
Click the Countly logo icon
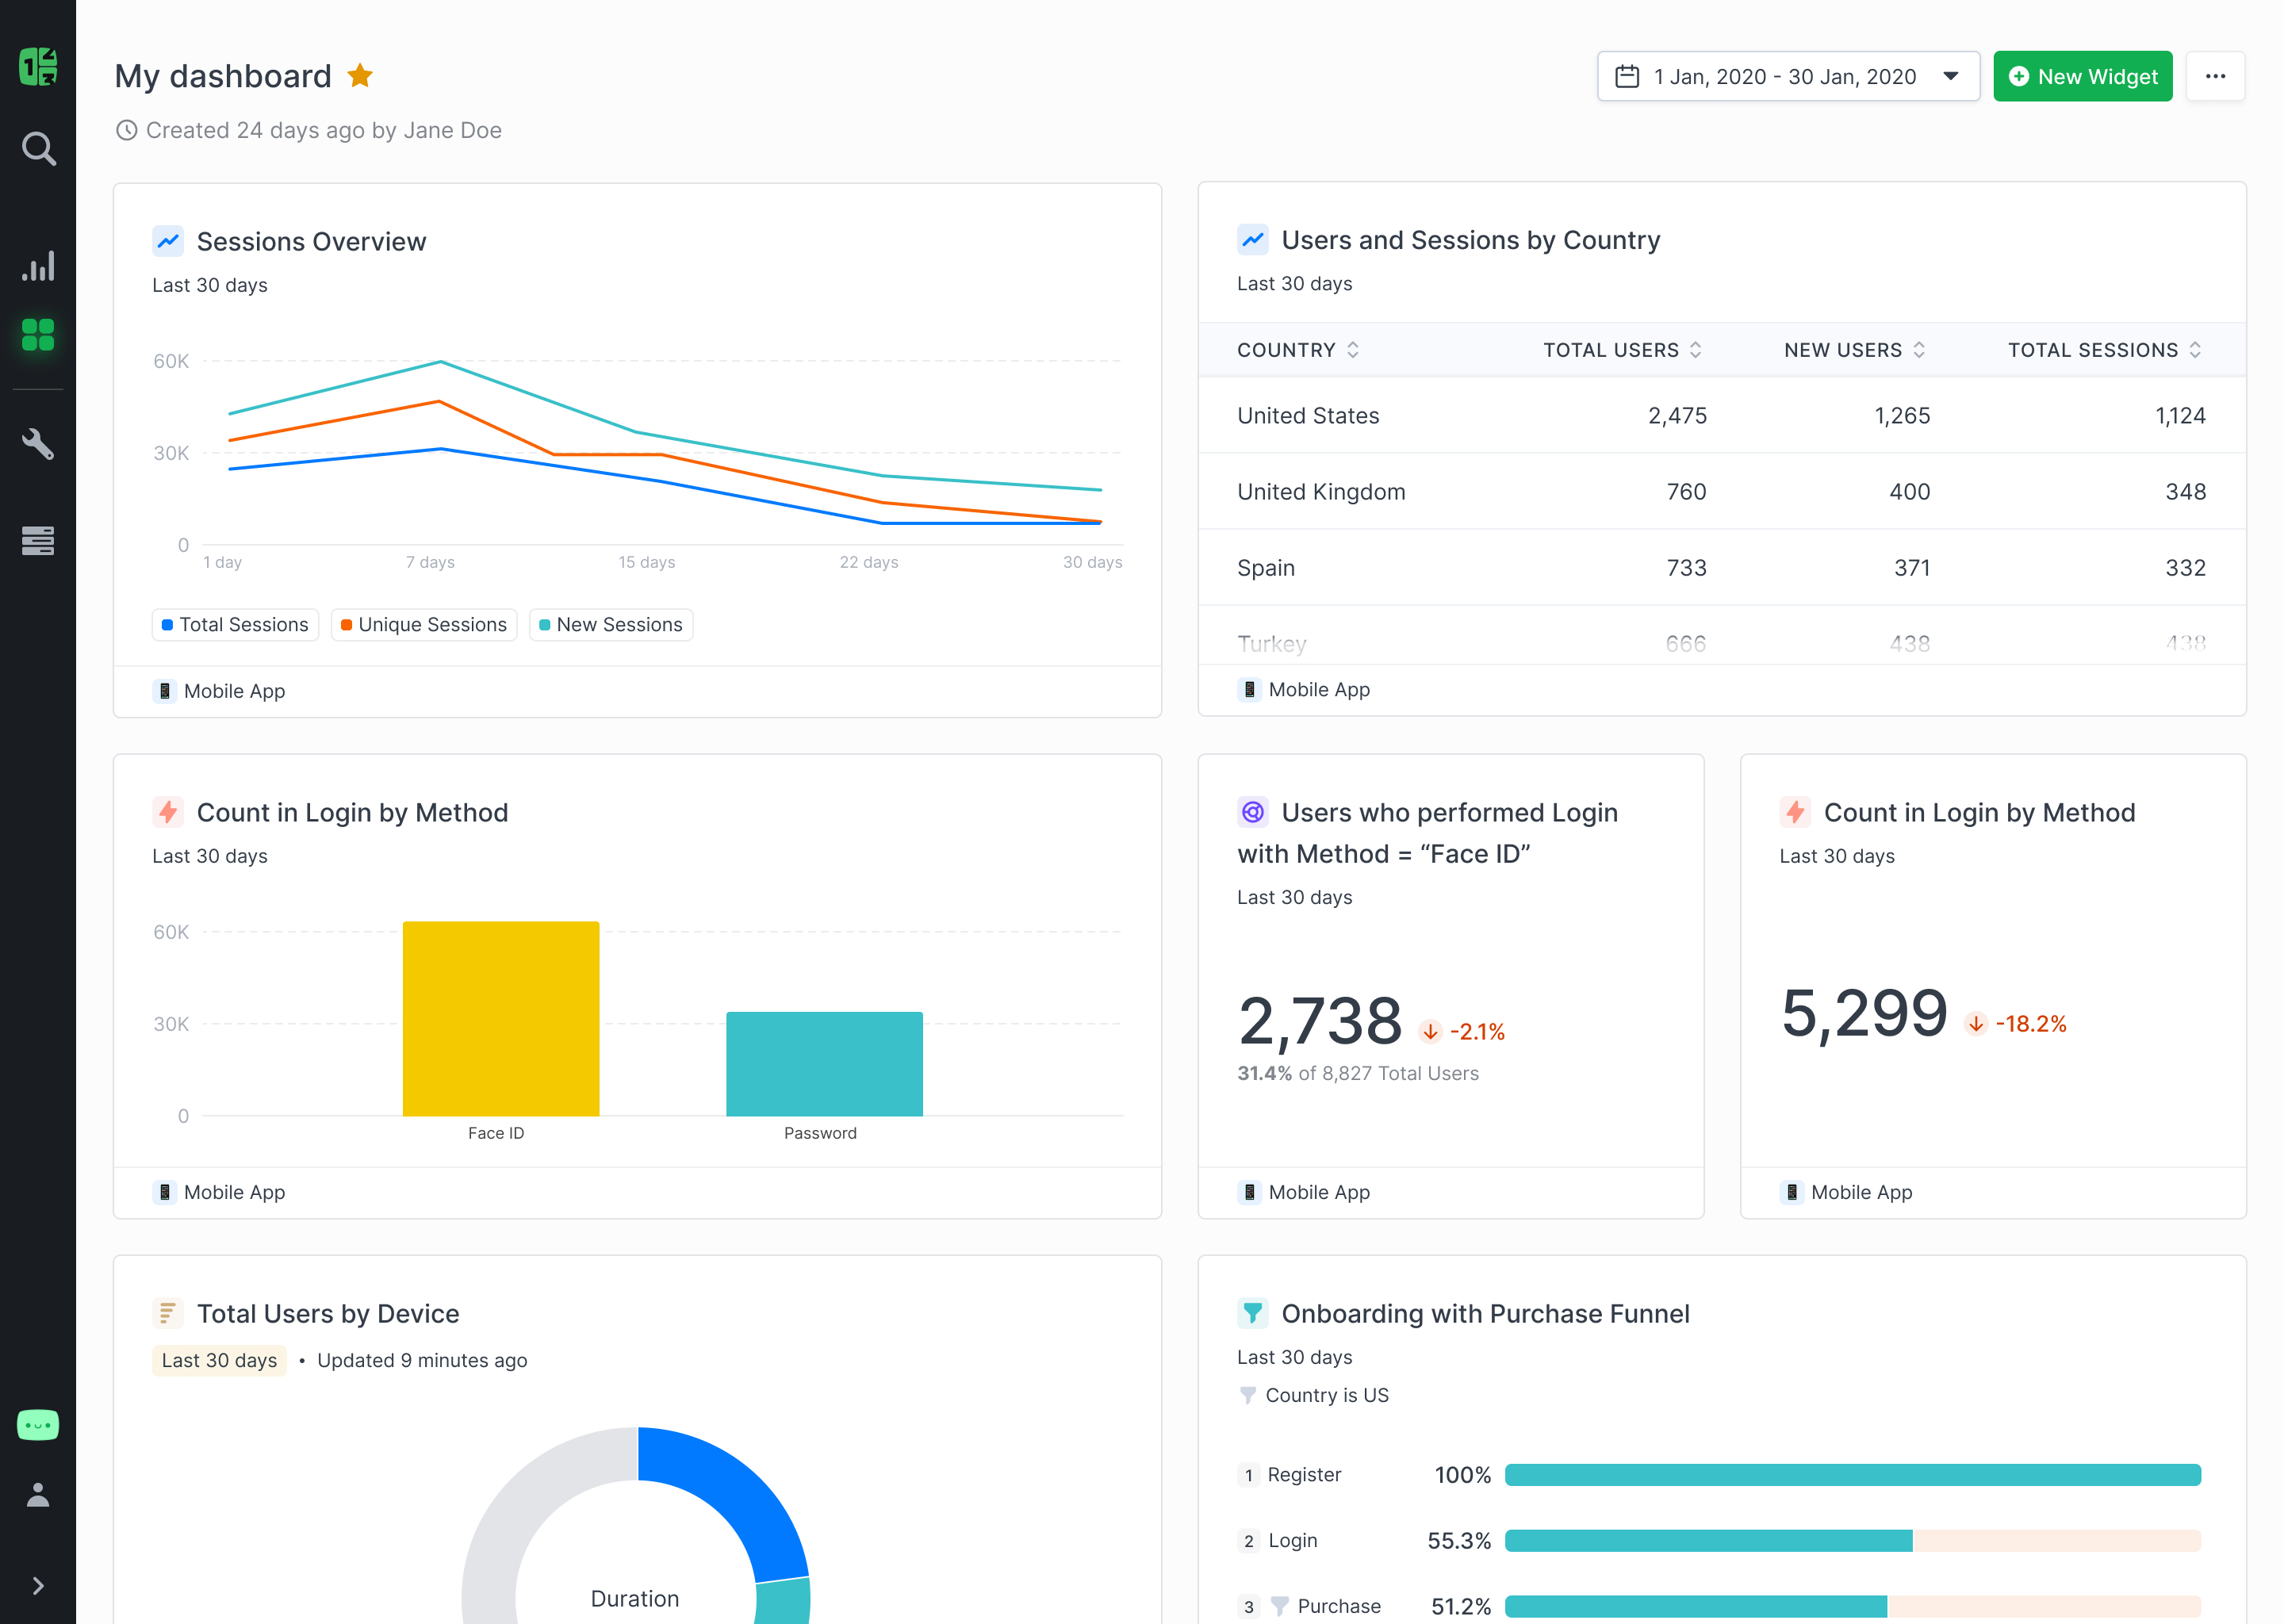pos(38,67)
